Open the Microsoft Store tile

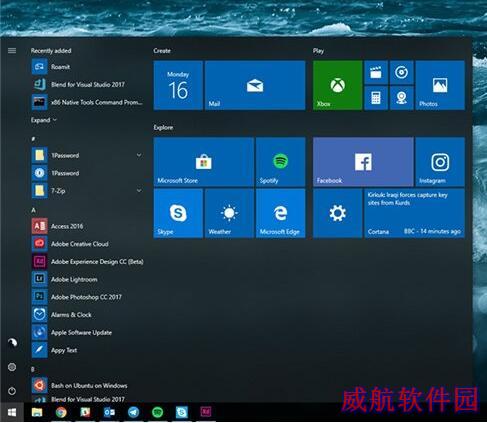pos(204,162)
